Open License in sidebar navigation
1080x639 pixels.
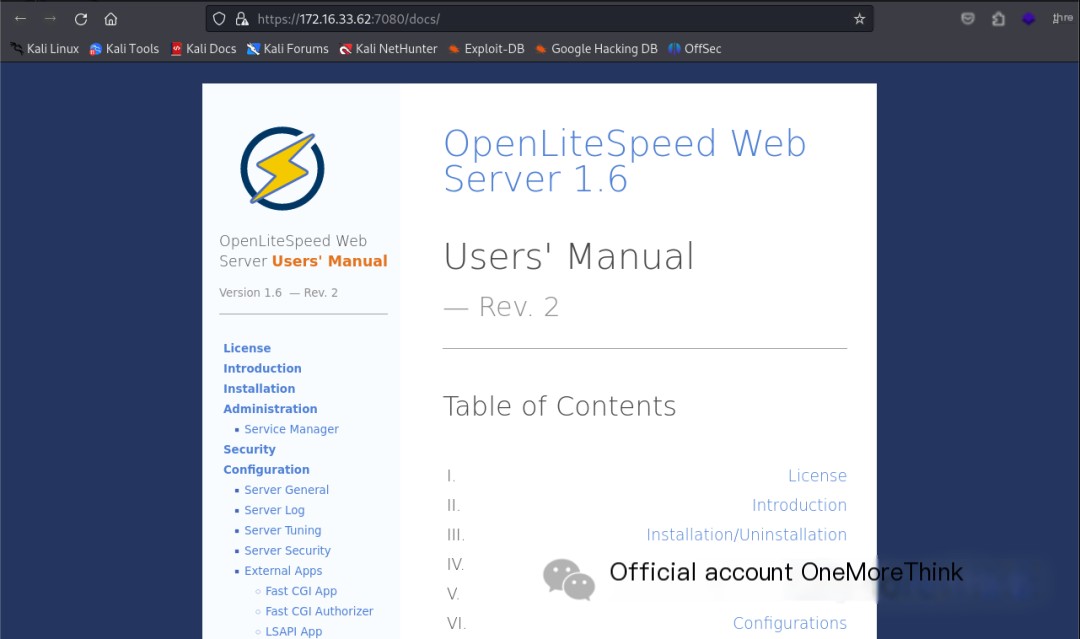[247, 348]
